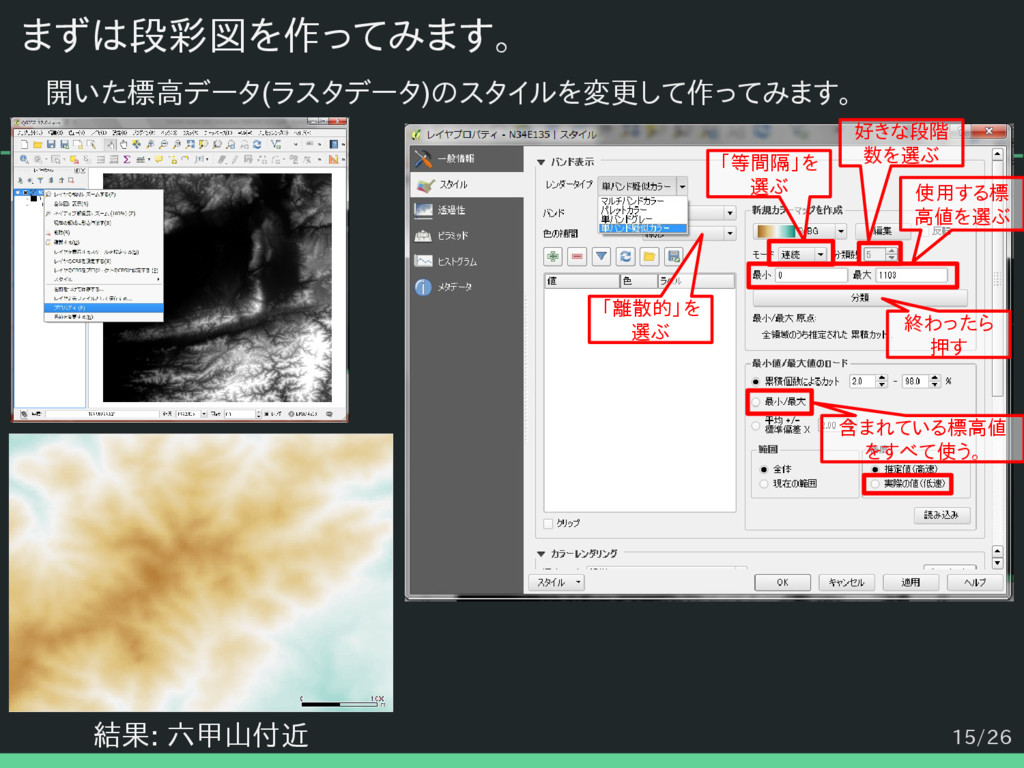Open the ピラミッド section

(467, 236)
